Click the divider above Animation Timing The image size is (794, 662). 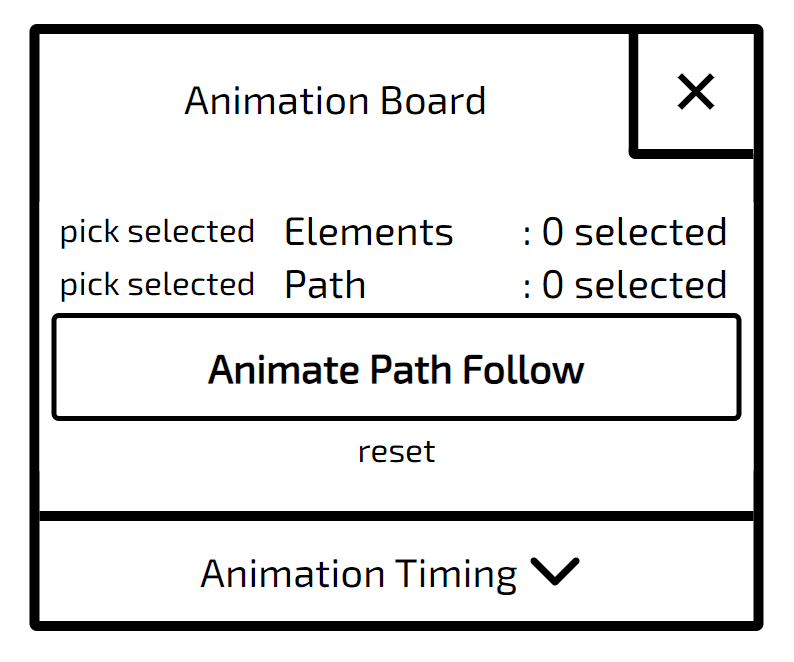(x=396, y=516)
